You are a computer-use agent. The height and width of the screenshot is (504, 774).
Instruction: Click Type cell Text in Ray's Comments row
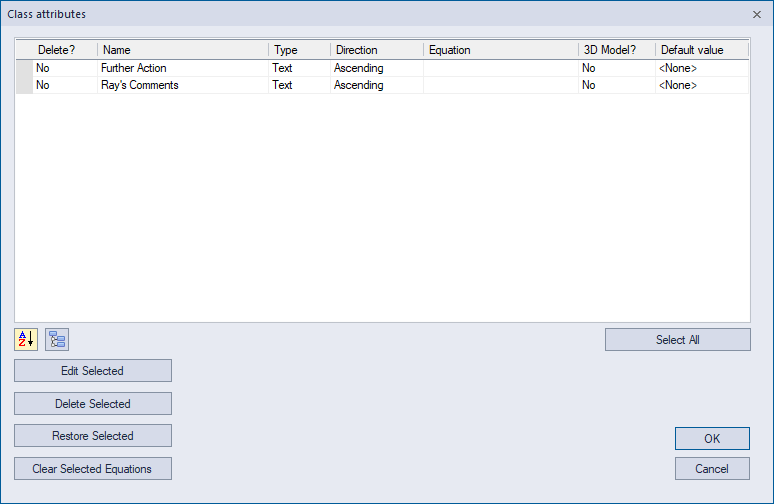pyautogui.click(x=300, y=85)
